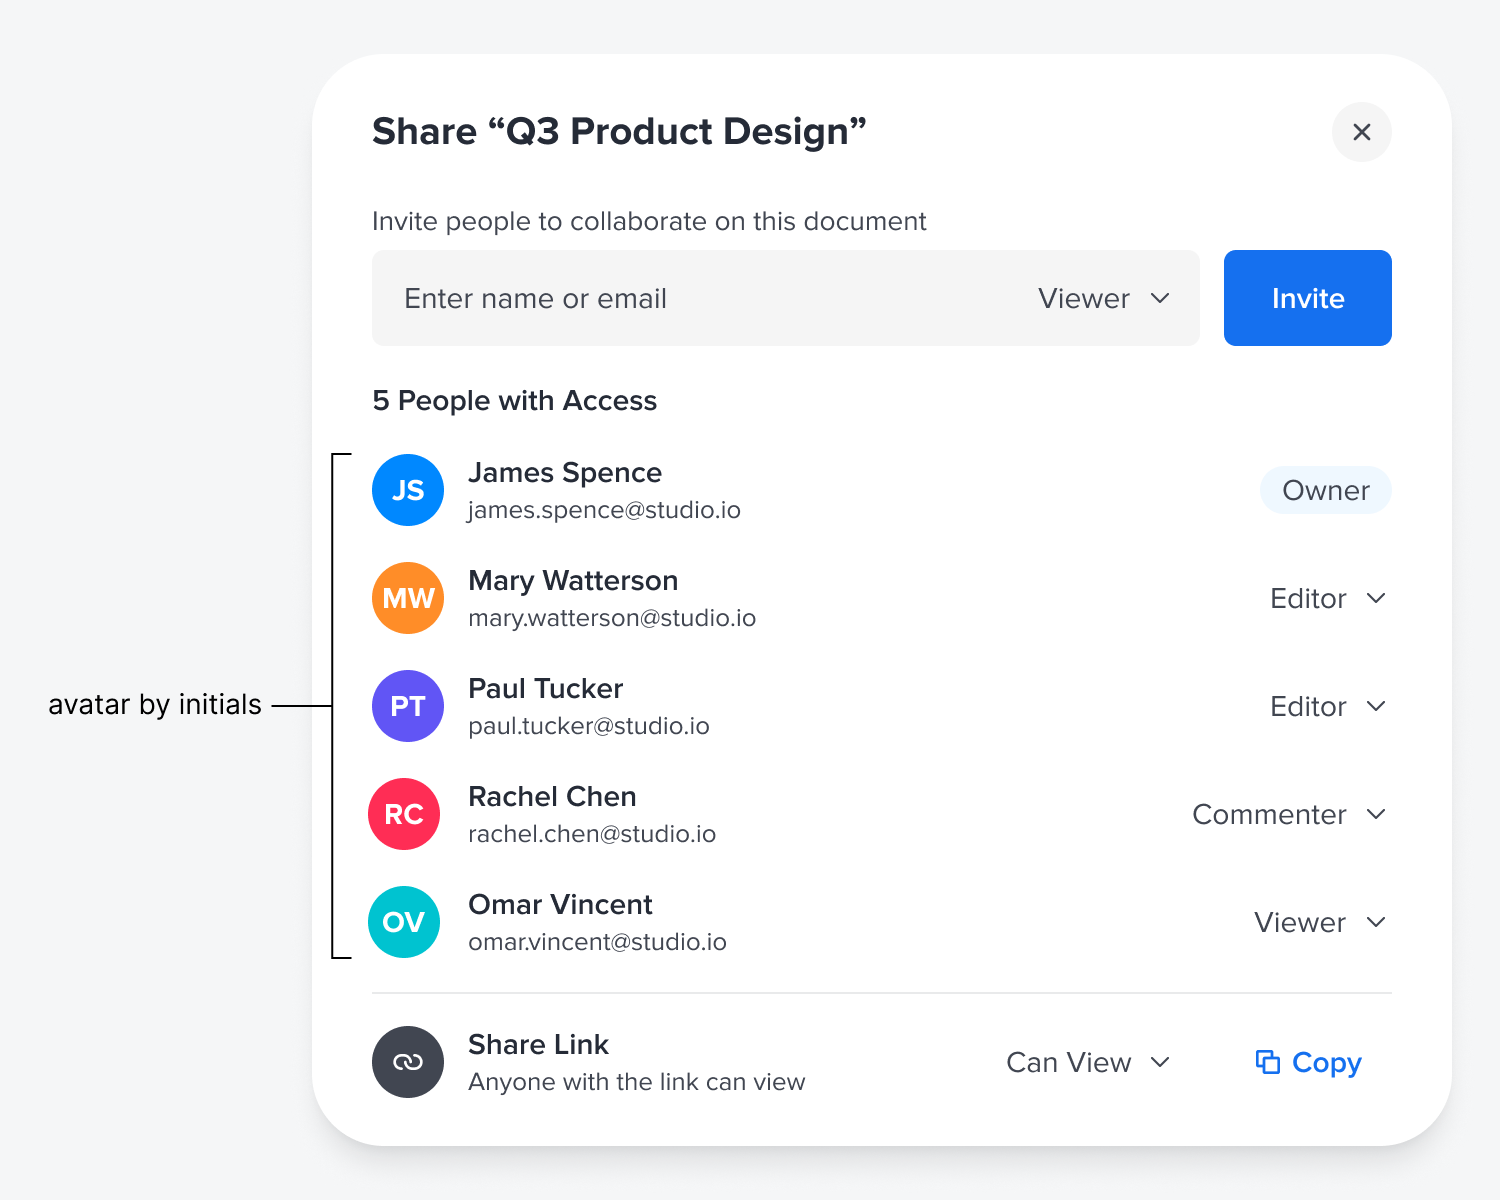
Task: Open Rachel Chen's Commenter dropdown
Action: click(x=1288, y=814)
